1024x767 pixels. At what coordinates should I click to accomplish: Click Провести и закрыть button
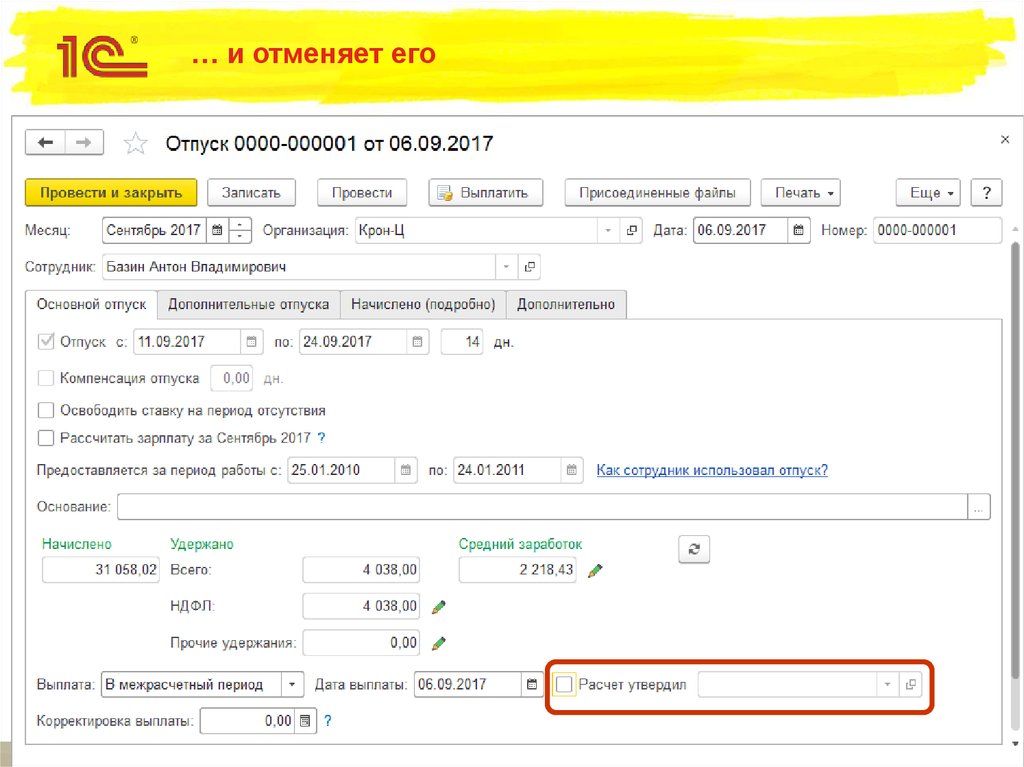110,192
